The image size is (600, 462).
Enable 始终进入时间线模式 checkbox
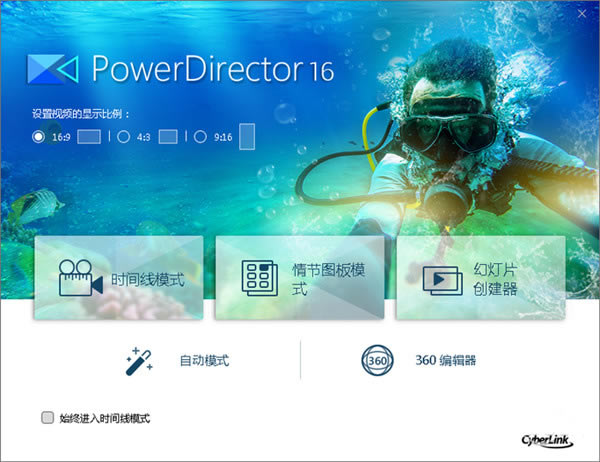point(47,418)
